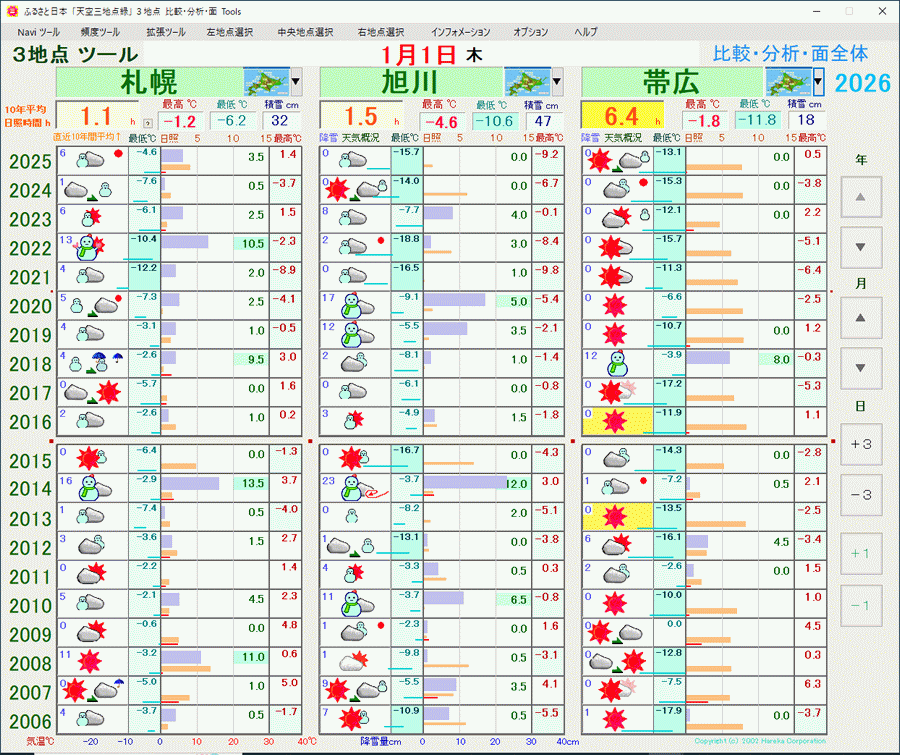
Task: Click the 2022 snowman weather icon for 札幌
Action: pos(90,247)
